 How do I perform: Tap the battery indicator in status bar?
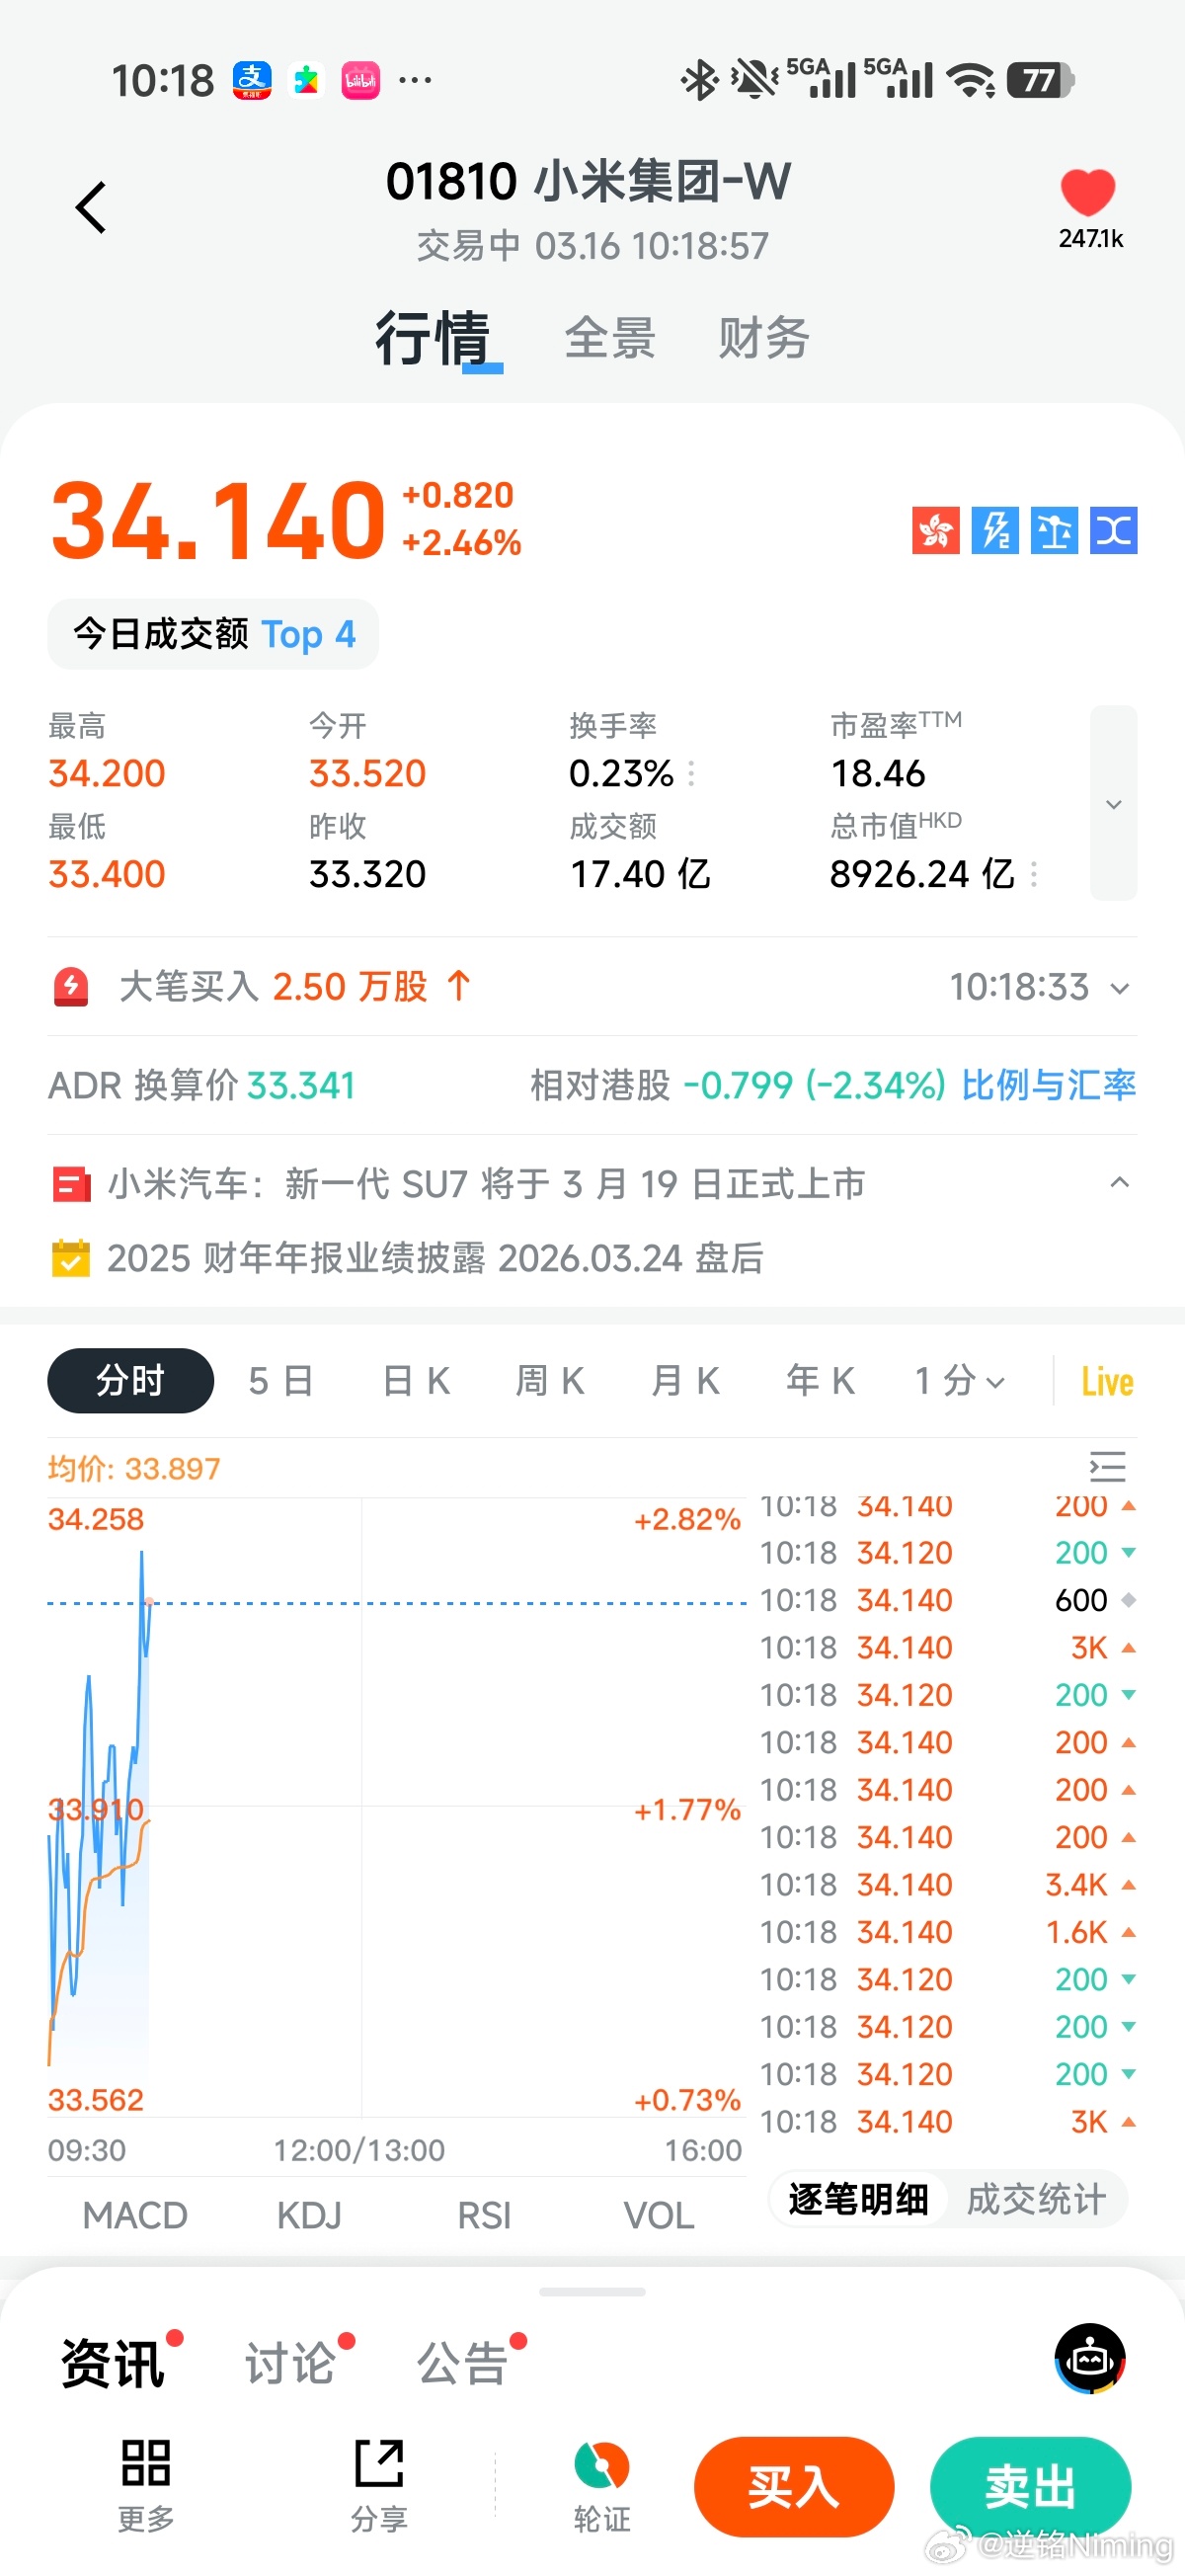click(x=1041, y=80)
